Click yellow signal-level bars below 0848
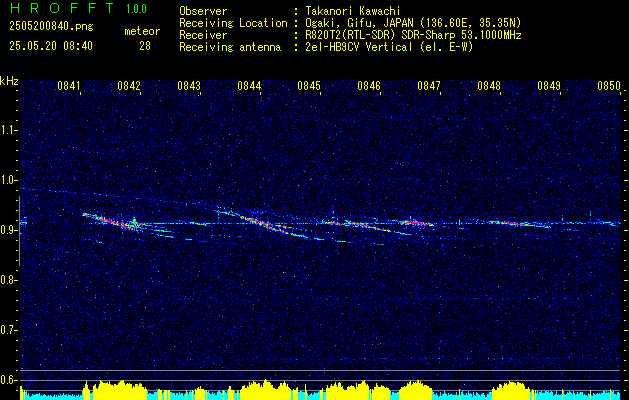The image size is (629, 400). pos(511,390)
